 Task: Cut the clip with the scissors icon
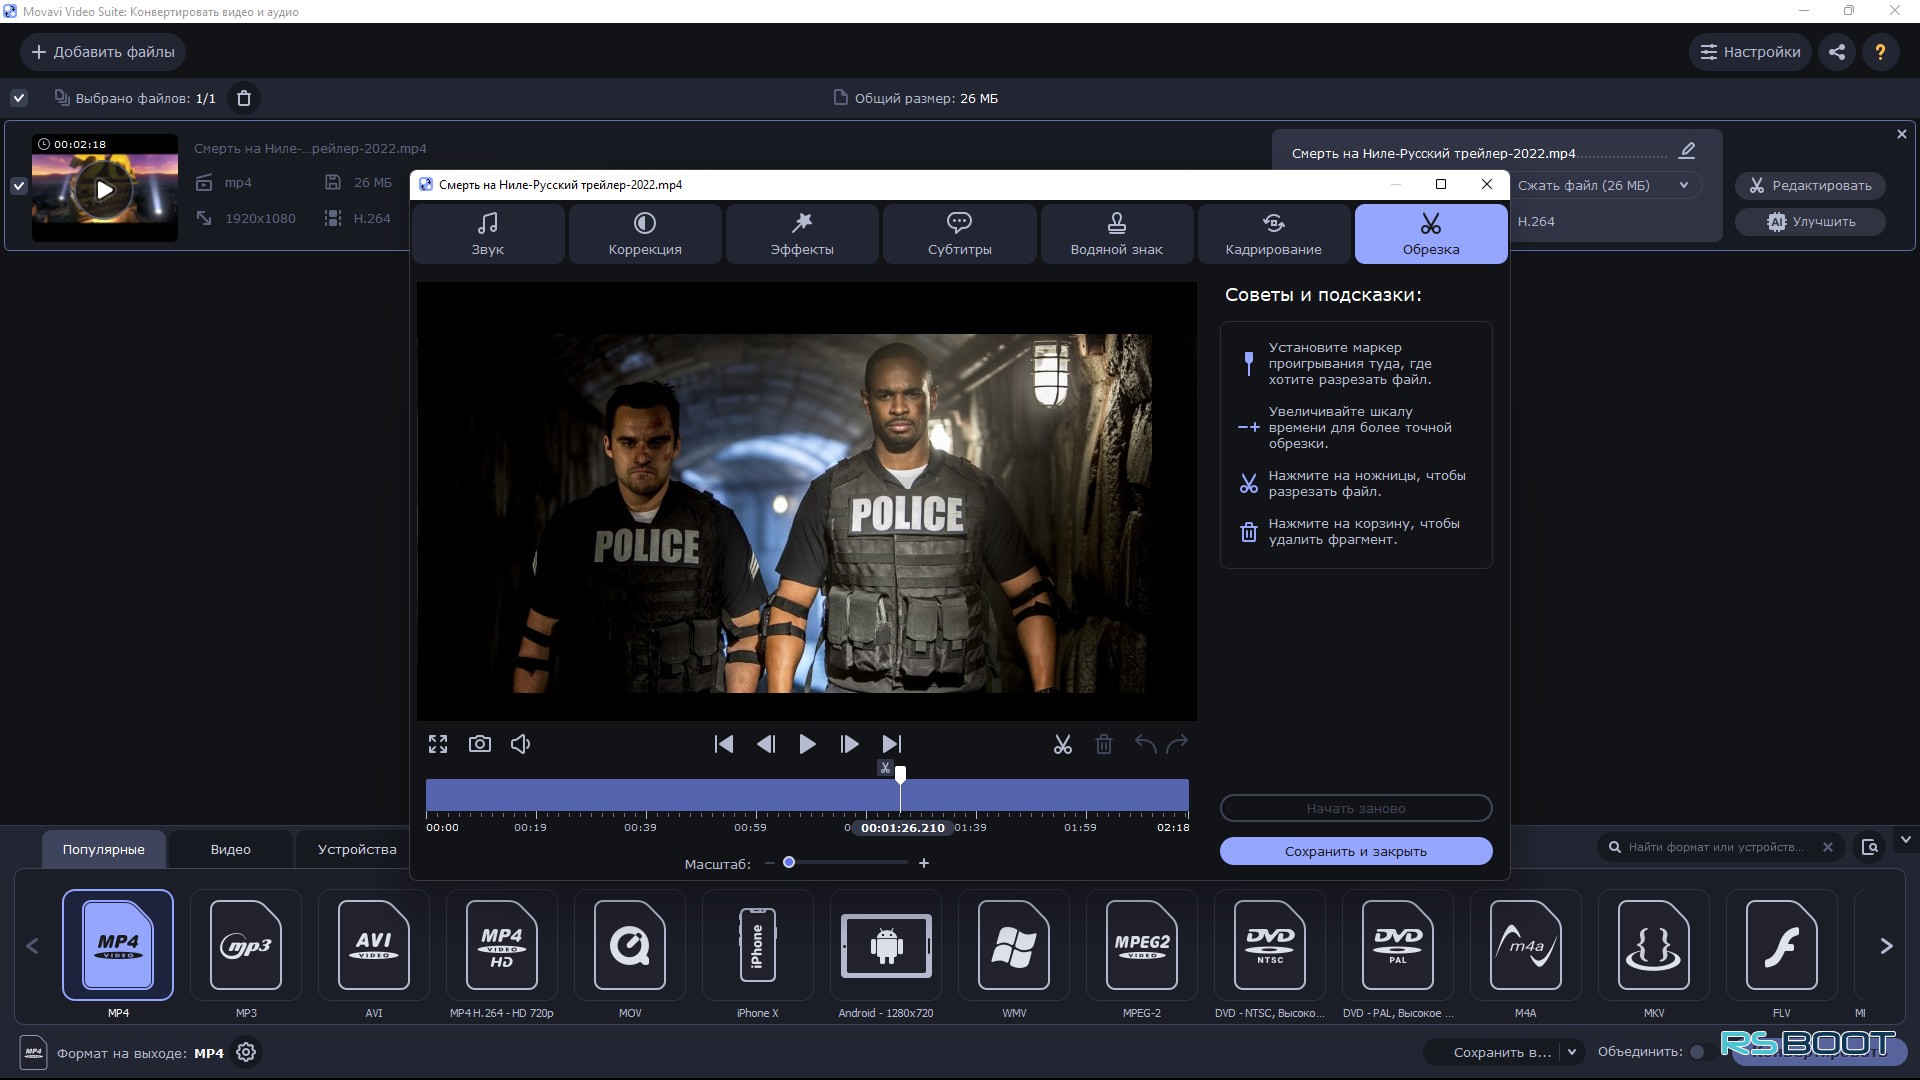point(1062,744)
